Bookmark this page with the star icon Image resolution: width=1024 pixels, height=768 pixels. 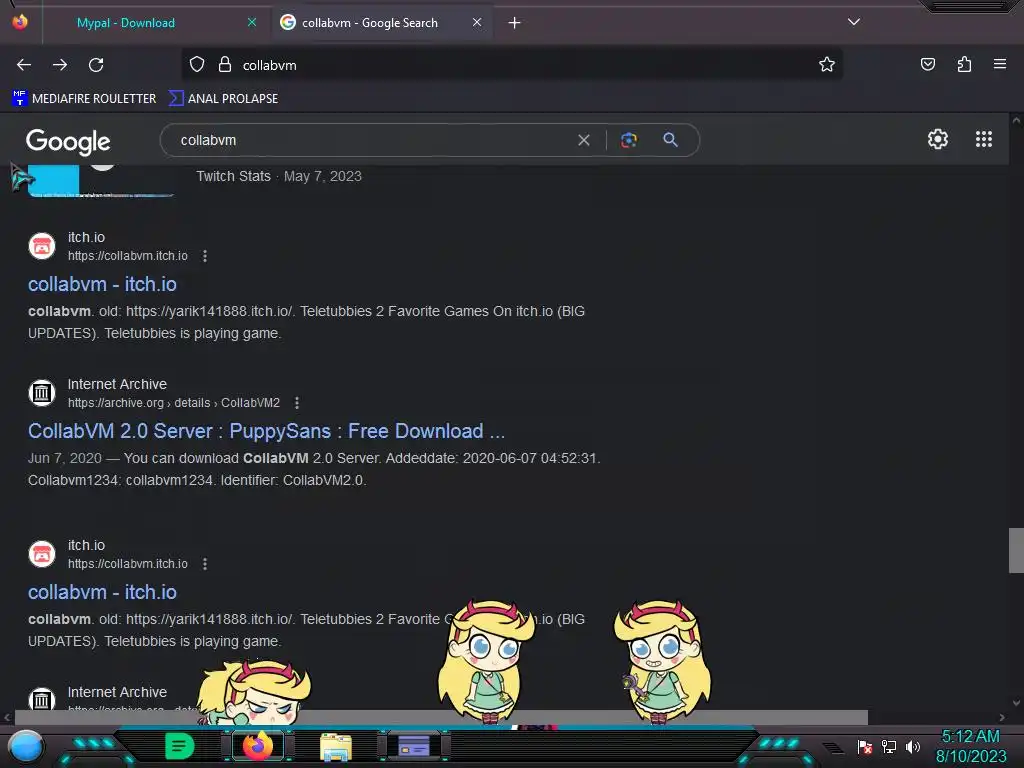tap(827, 65)
